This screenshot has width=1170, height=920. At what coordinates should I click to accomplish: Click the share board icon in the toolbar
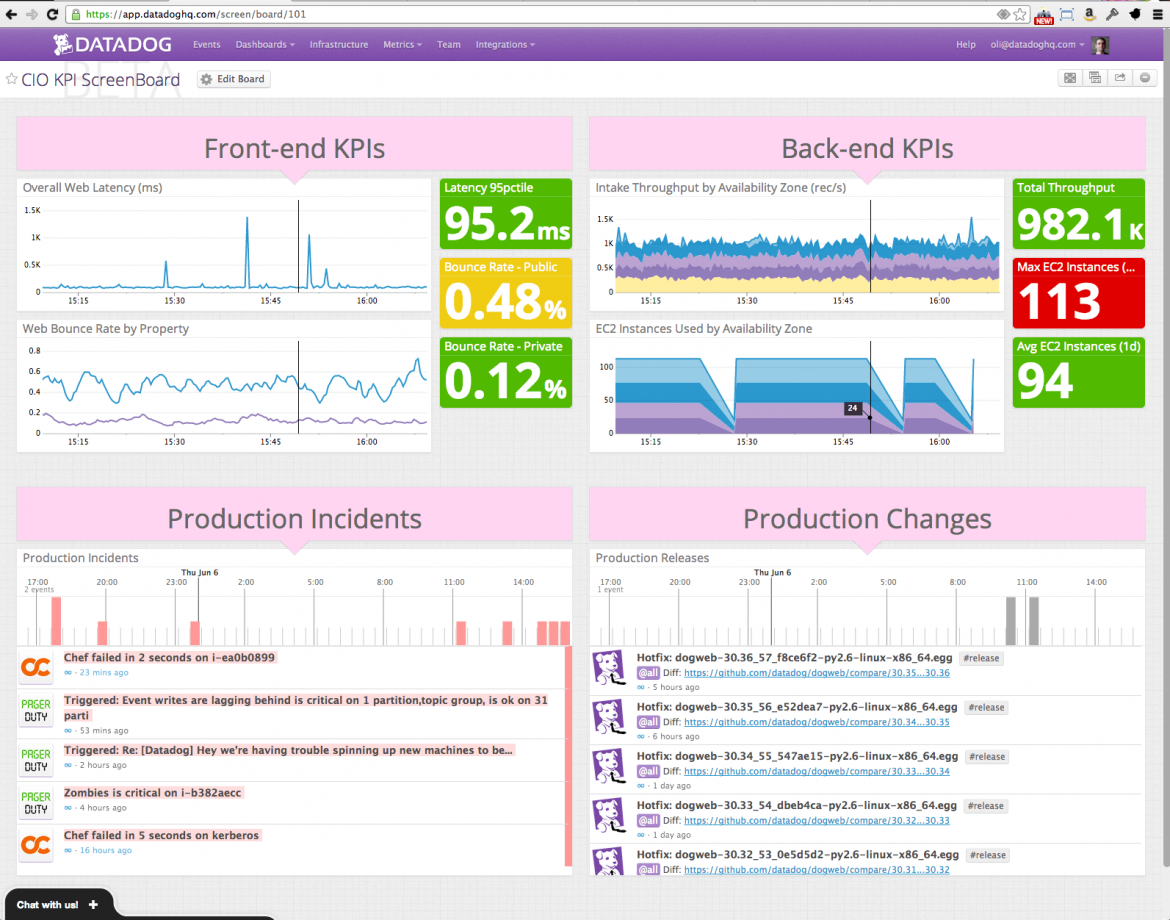(1119, 77)
